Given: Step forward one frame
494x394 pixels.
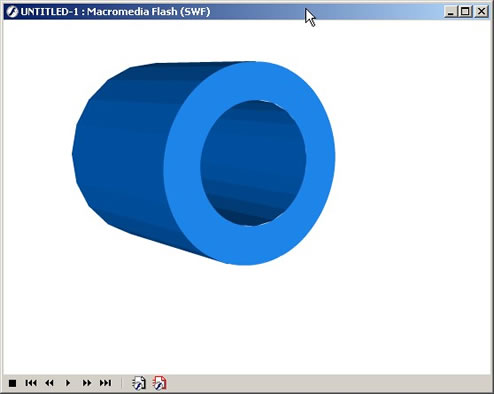Looking at the screenshot, I should 87,383.
